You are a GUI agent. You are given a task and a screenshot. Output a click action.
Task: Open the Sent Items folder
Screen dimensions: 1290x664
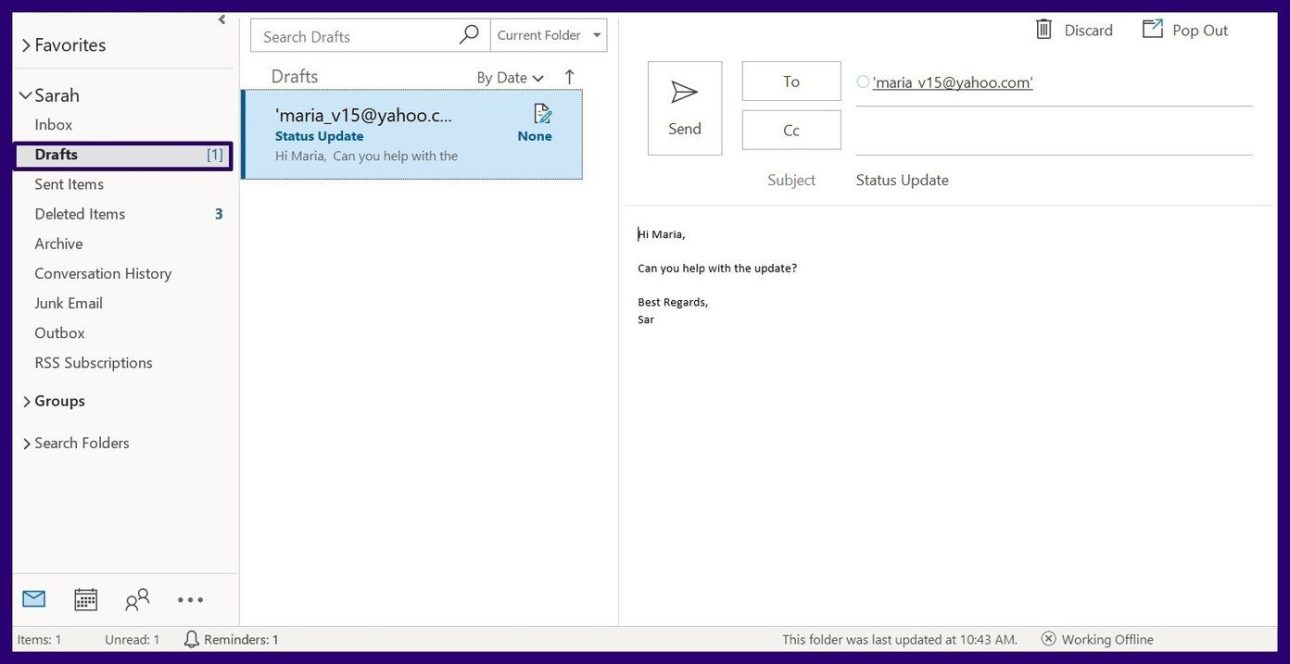pyautogui.click(x=69, y=184)
